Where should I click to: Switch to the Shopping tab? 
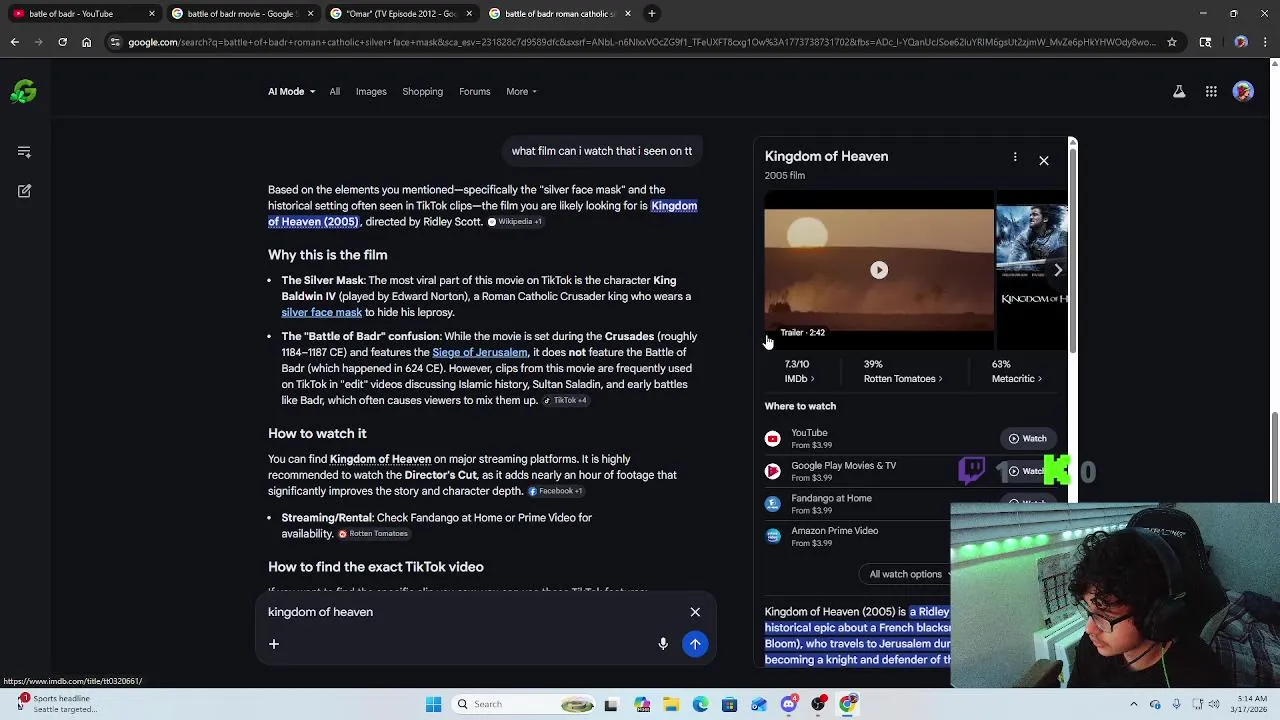click(422, 92)
